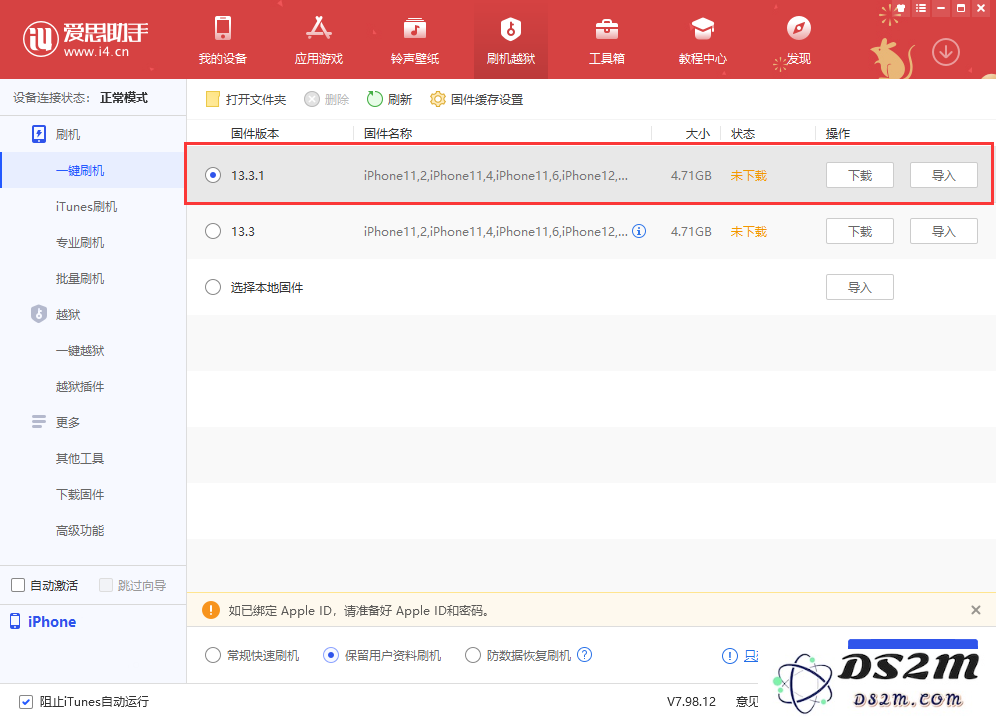The image size is (996, 717).
Task: Click 正常模式 connection status text
Action: [x=124, y=98]
